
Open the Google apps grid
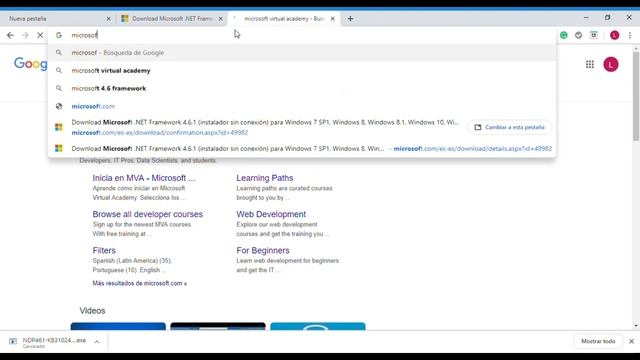coord(590,64)
